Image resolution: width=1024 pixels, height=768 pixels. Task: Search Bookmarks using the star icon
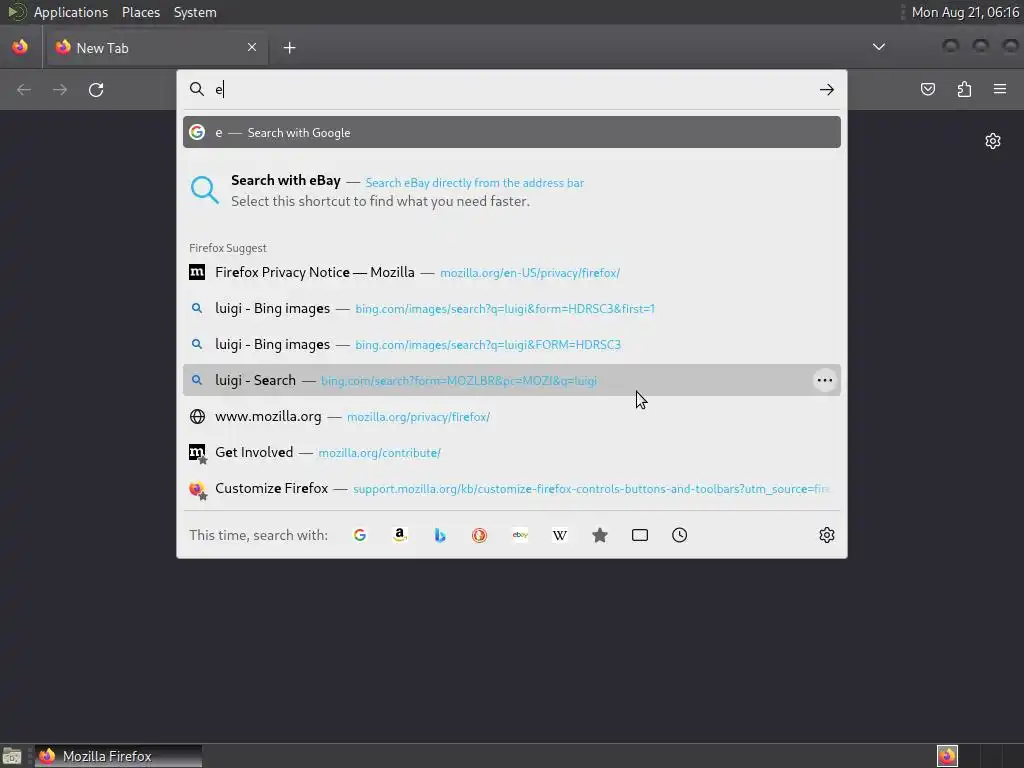click(x=600, y=535)
